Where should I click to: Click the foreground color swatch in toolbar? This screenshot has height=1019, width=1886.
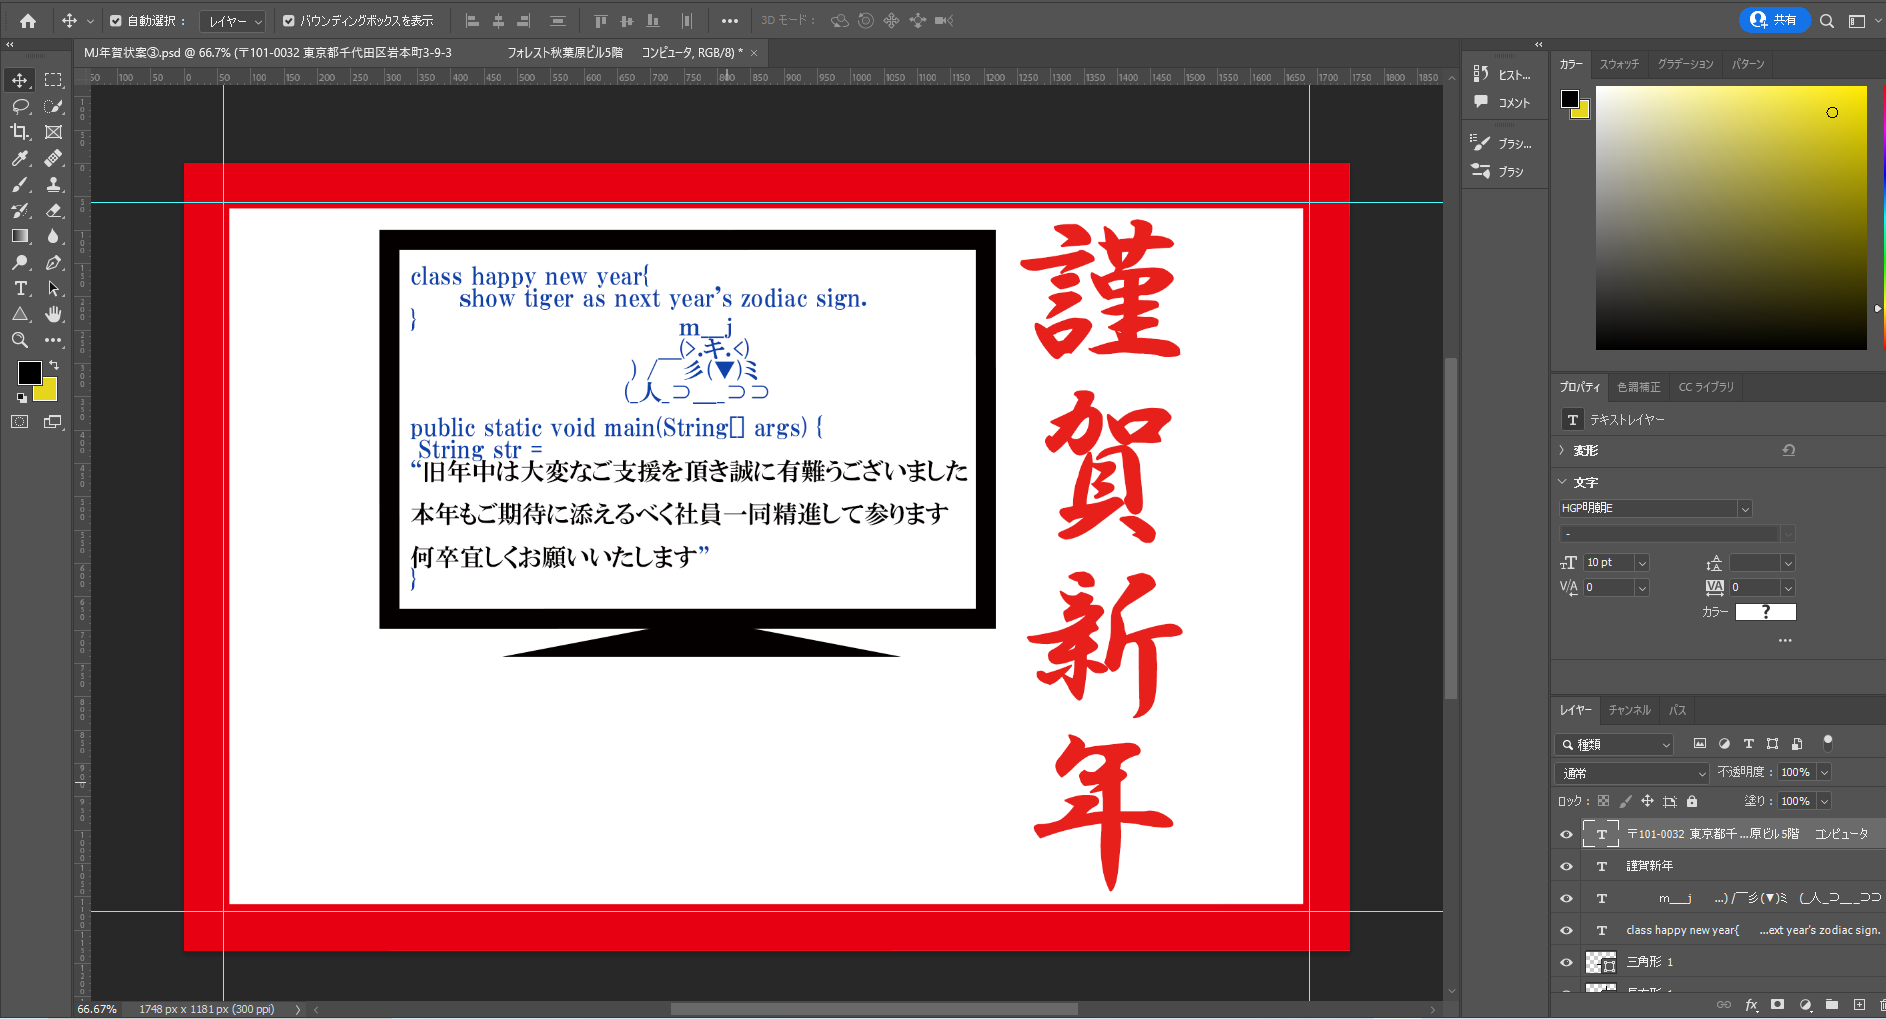coord(29,372)
